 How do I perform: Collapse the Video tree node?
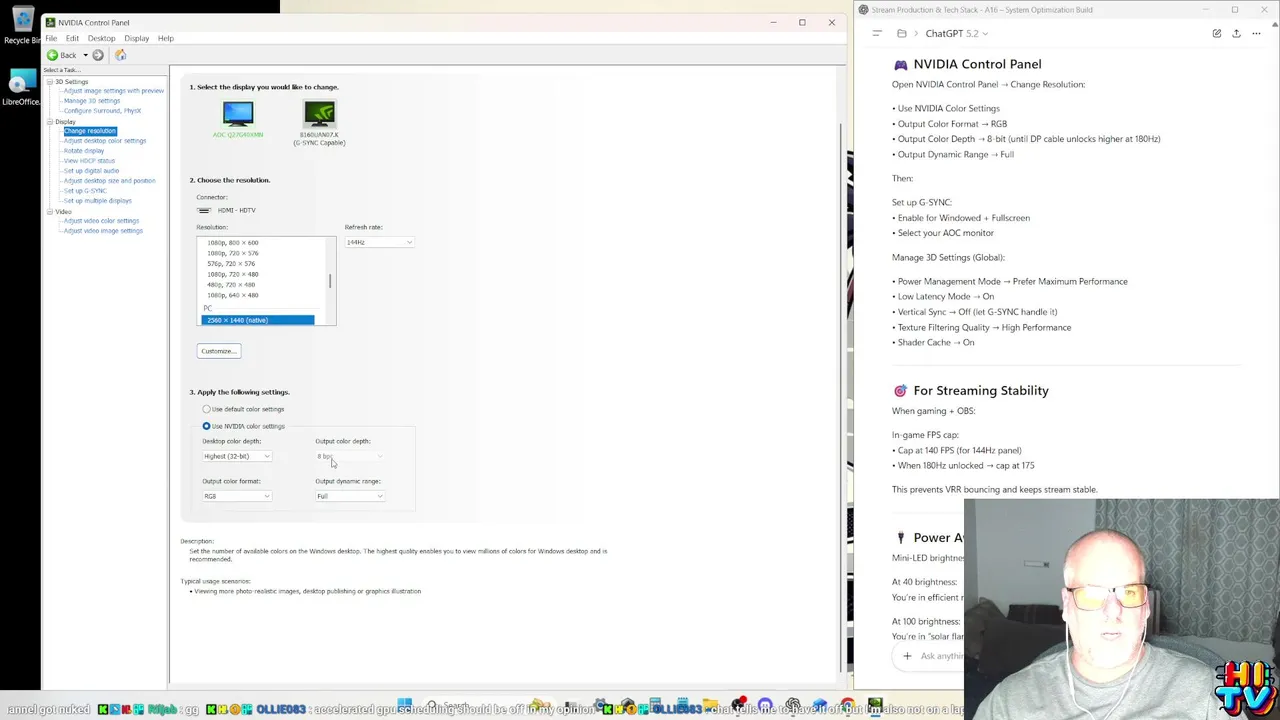(50, 211)
